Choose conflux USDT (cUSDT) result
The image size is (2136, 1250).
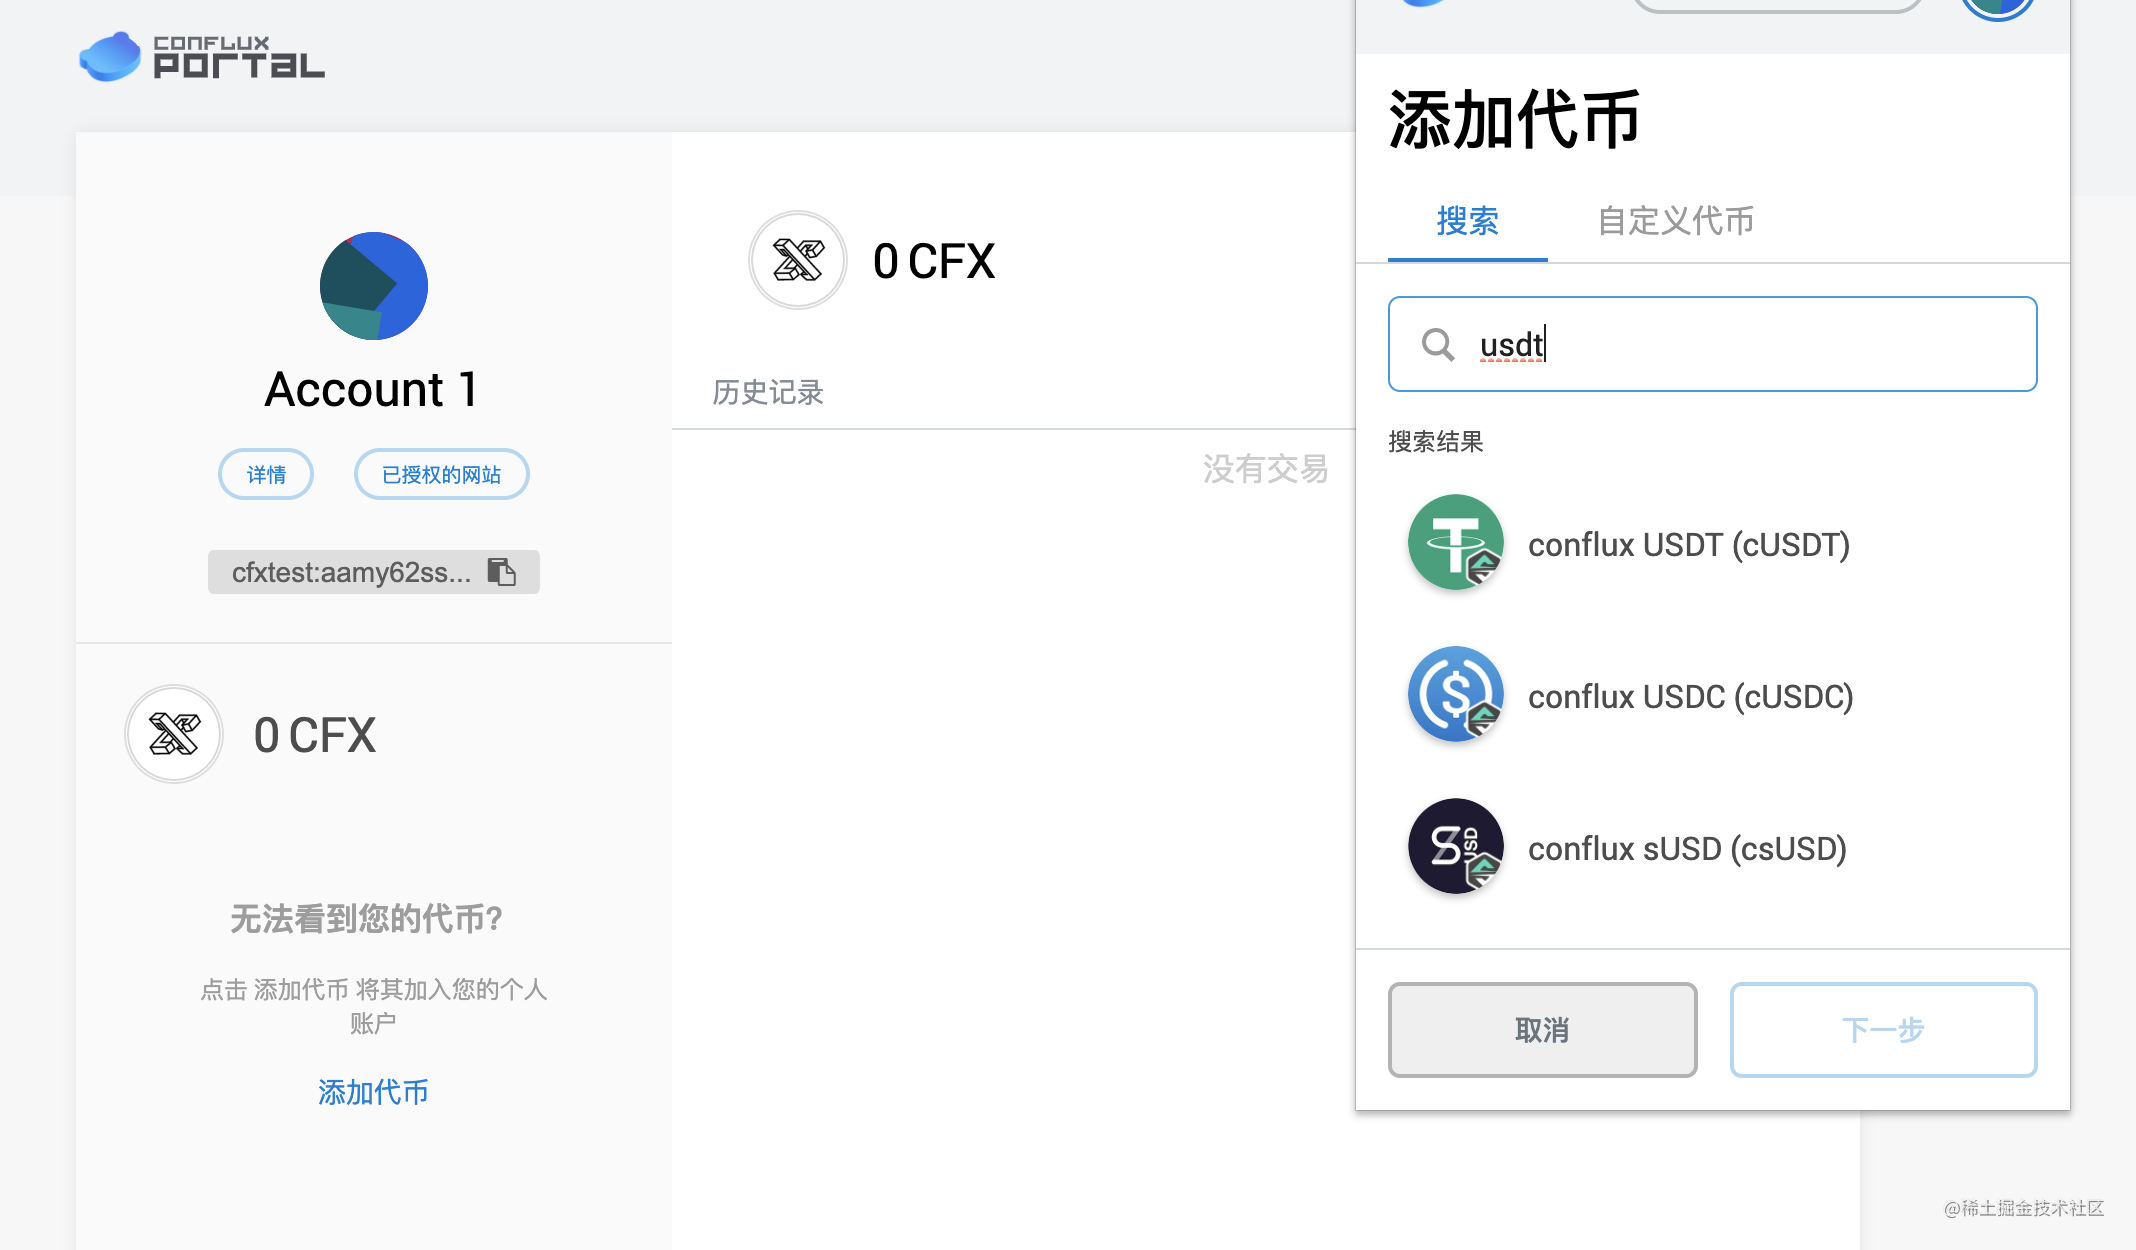pos(1712,544)
